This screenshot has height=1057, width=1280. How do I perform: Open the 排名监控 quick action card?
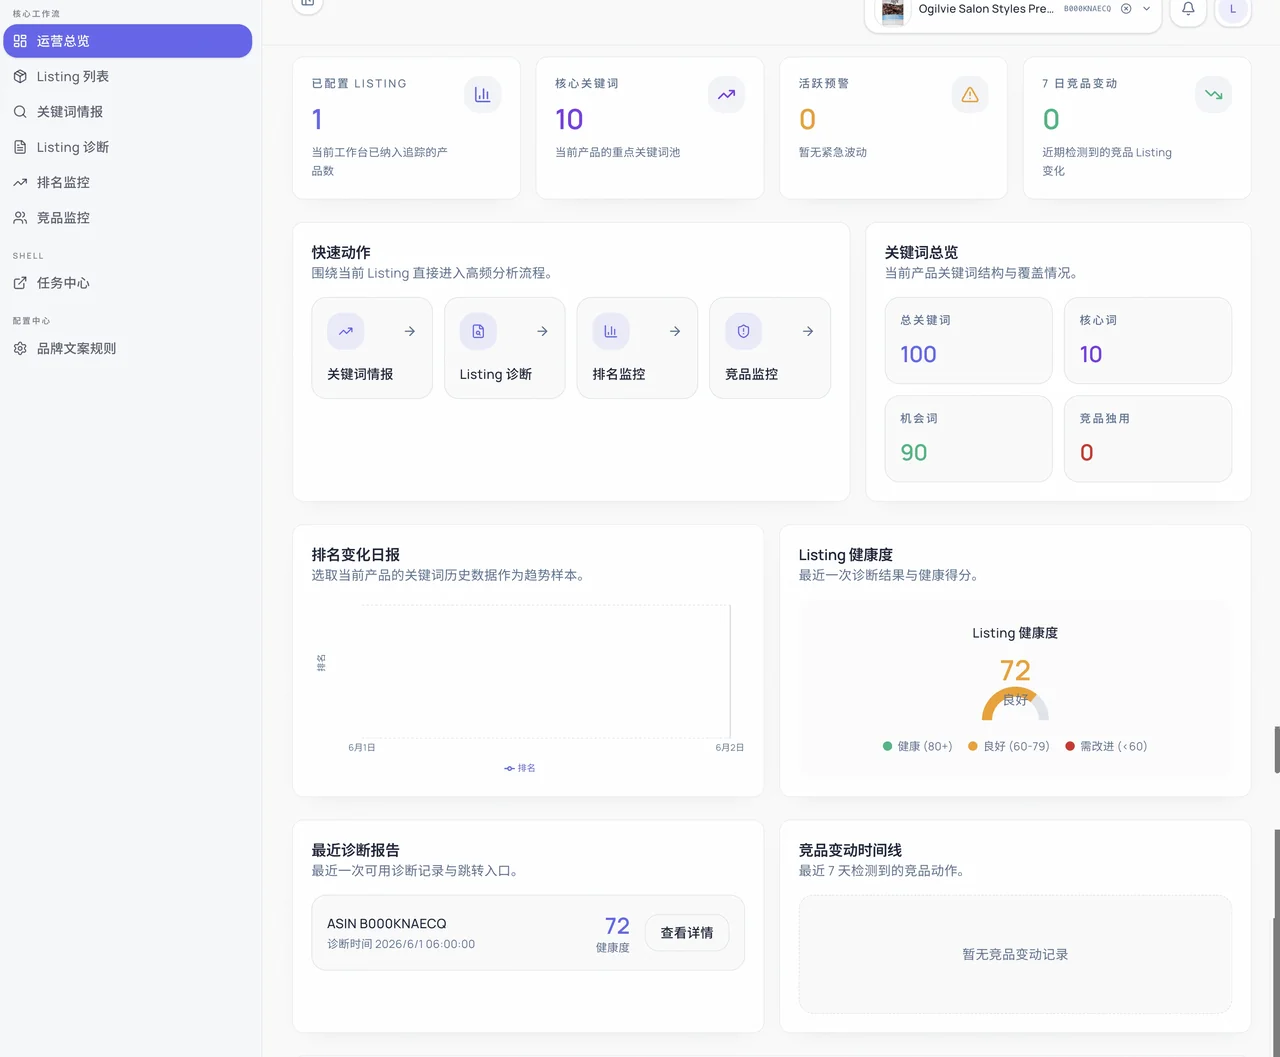point(637,348)
